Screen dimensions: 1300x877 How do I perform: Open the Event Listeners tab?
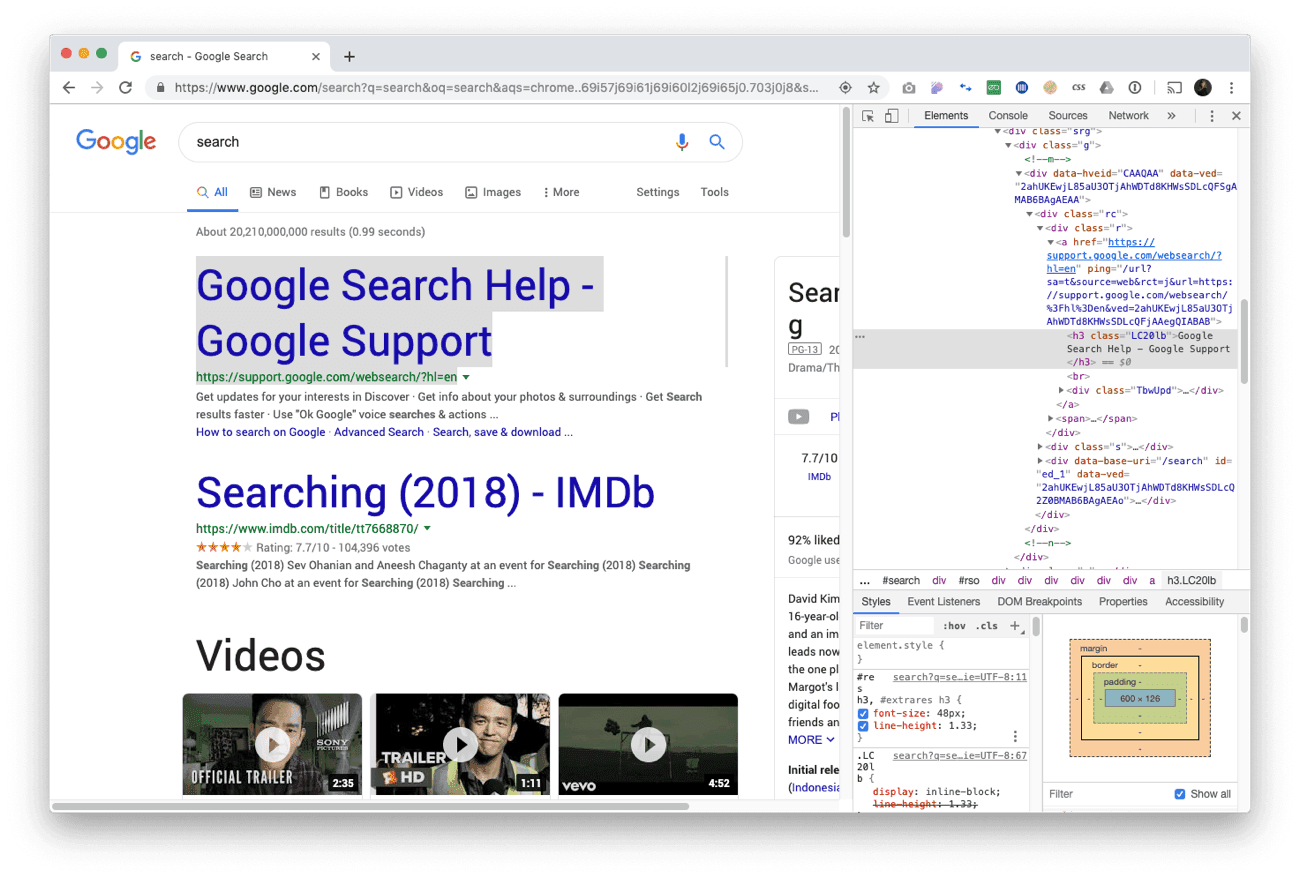click(x=943, y=602)
